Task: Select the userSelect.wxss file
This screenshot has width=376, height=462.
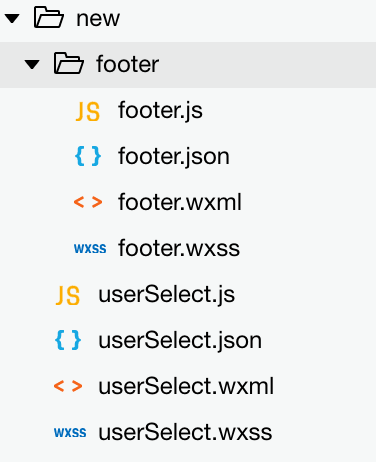Action: tap(185, 432)
